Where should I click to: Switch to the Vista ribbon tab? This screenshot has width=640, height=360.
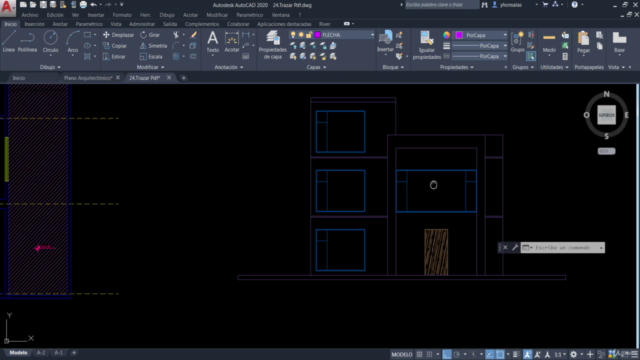click(116, 24)
